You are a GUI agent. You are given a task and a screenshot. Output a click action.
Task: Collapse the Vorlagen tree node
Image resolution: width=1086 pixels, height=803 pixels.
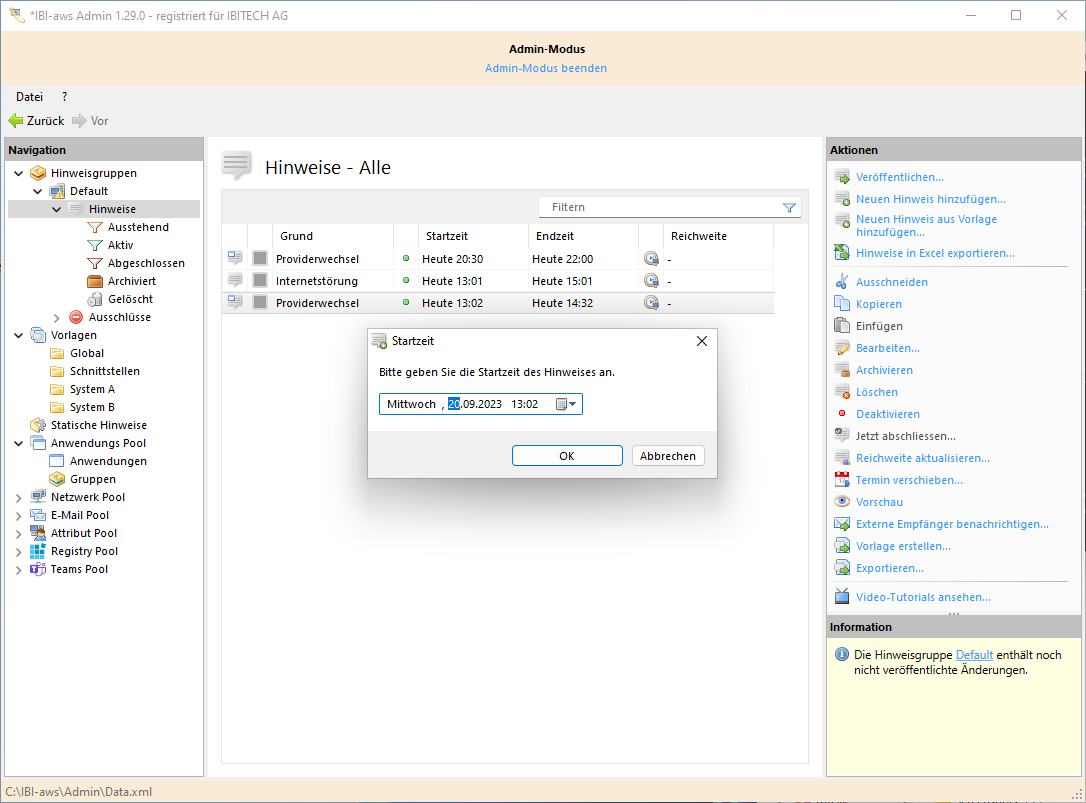pyautogui.click(x=19, y=335)
